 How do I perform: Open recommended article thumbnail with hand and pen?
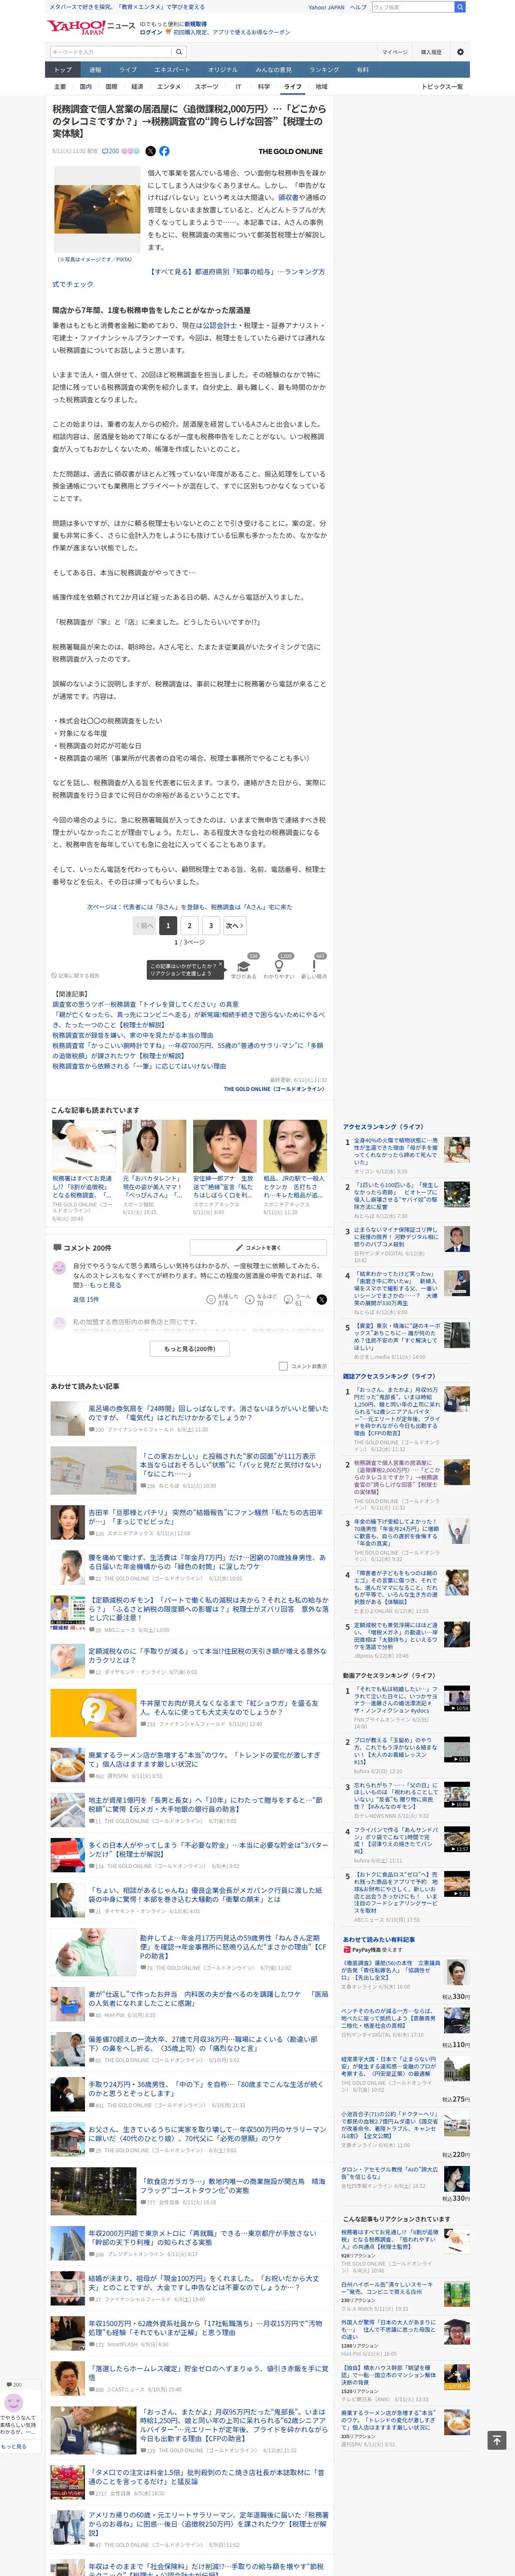coord(84,1145)
